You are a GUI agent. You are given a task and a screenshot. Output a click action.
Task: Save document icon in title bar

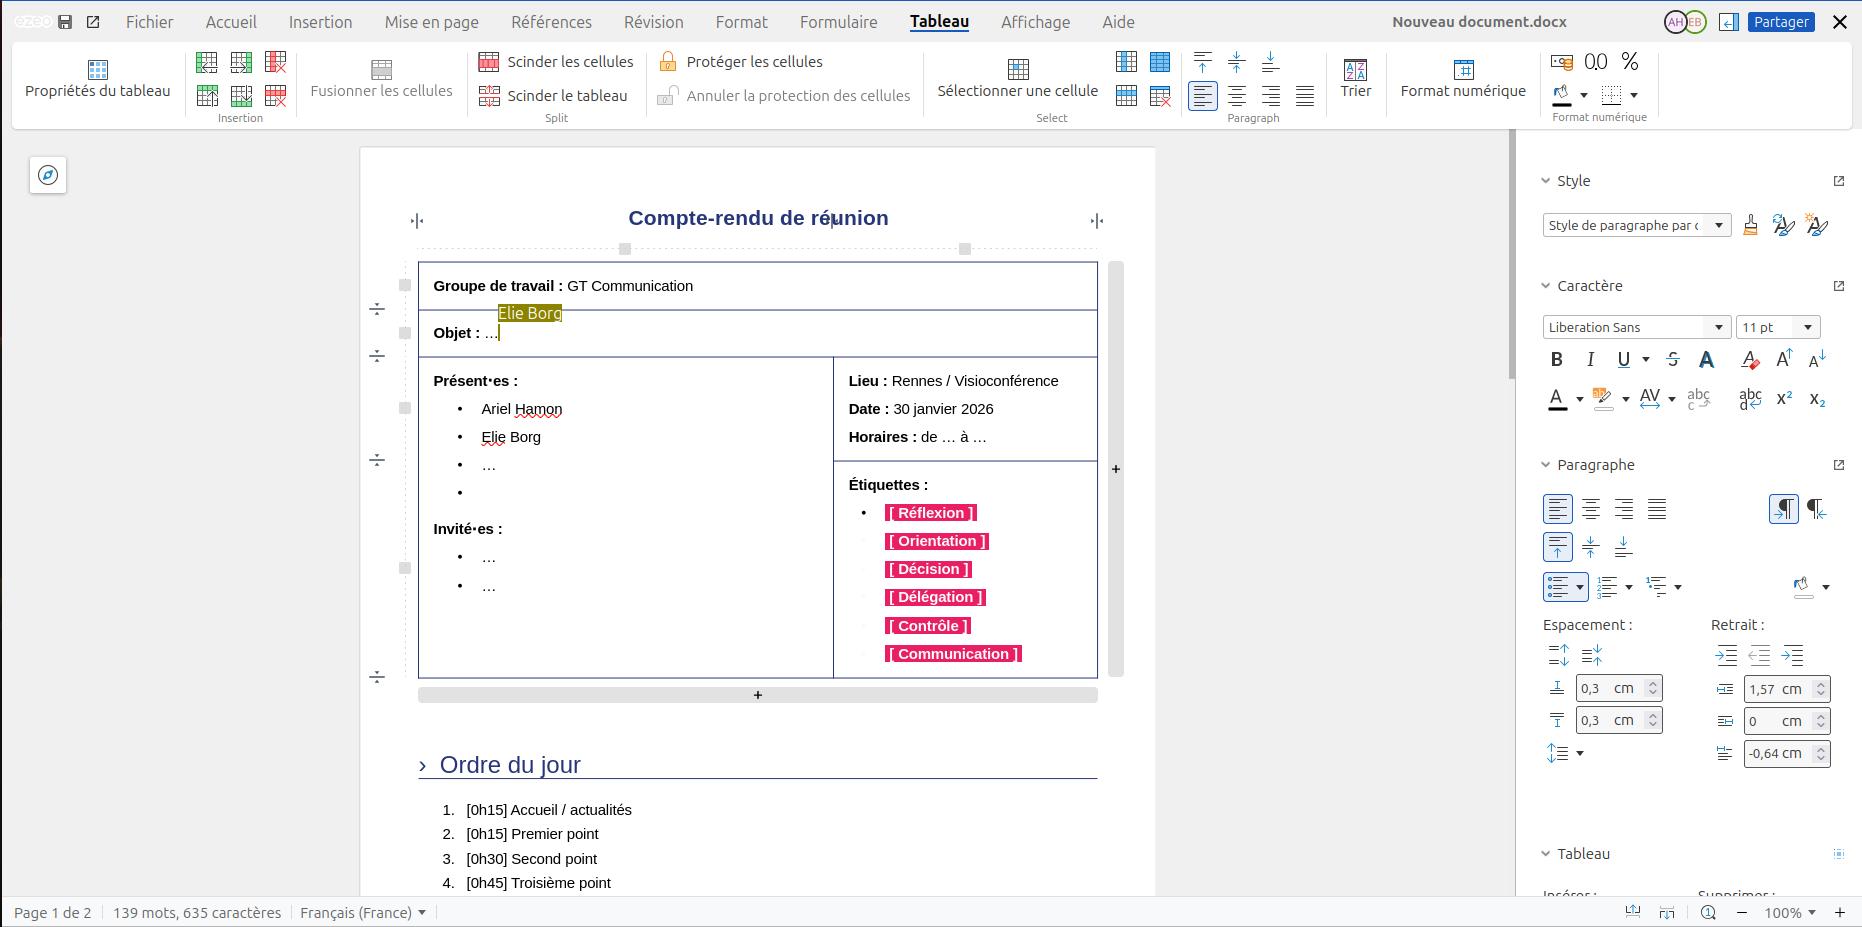tap(65, 22)
